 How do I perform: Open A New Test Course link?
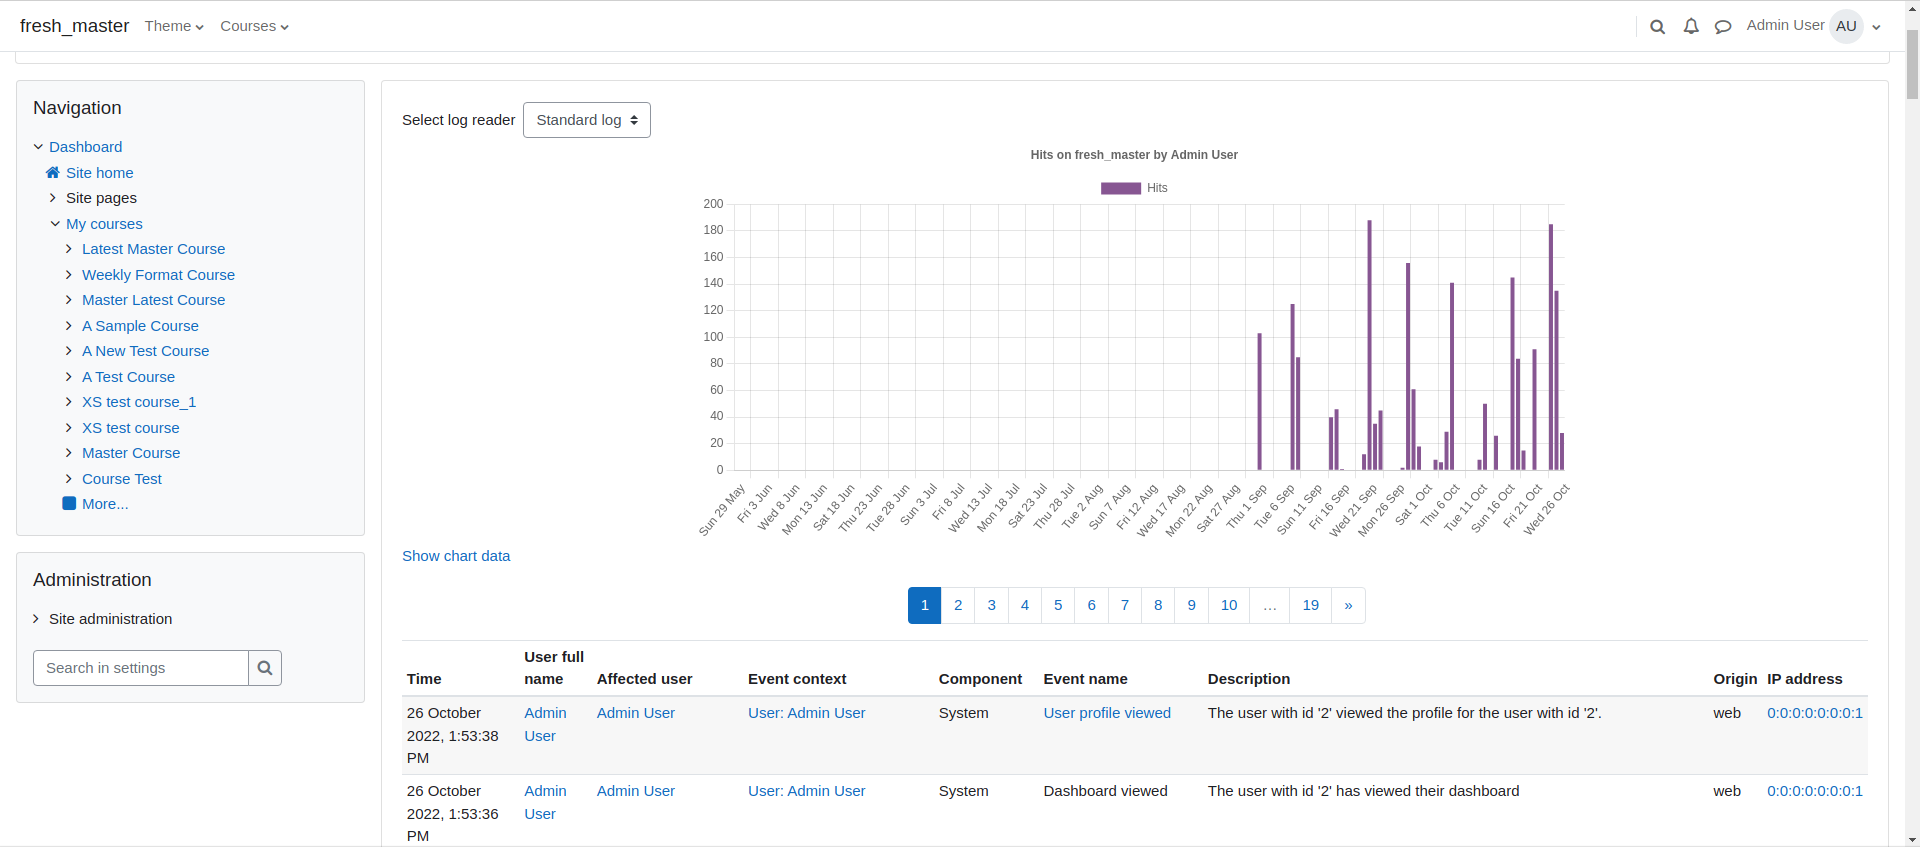pyautogui.click(x=145, y=351)
